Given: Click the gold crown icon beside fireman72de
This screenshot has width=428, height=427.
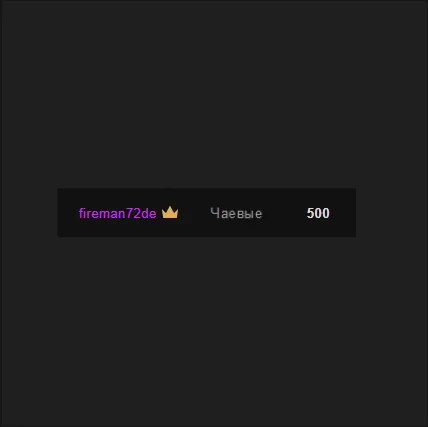Looking at the screenshot, I should pyautogui.click(x=170, y=213).
